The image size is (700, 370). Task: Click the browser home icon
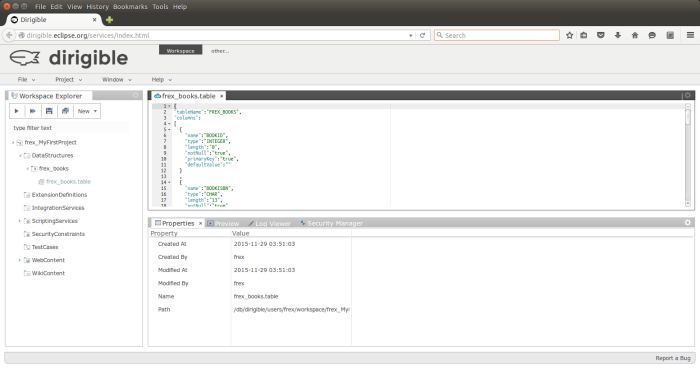tap(635, 35)
